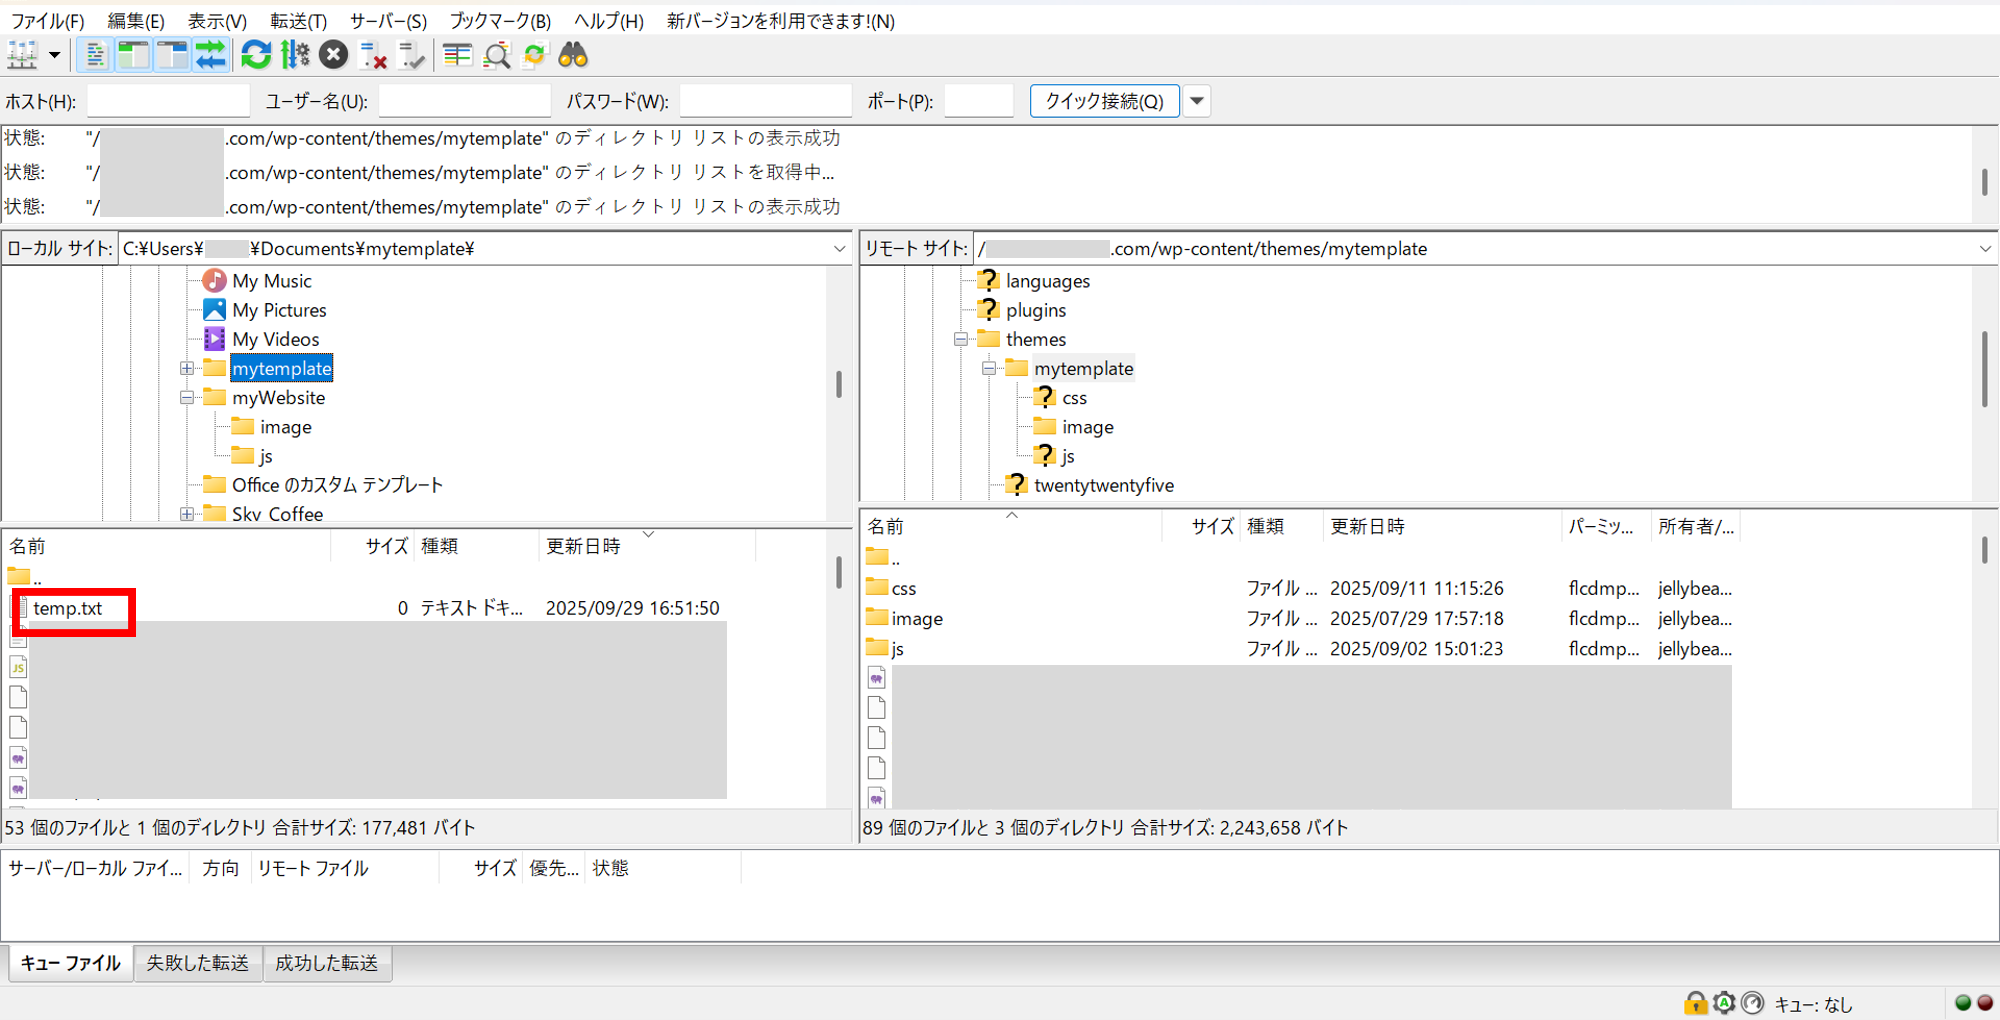The height and width of the screenshot is (1020, 2000).
Task: Click the disconnect from server icon
Action: click(x=373, y=56)
